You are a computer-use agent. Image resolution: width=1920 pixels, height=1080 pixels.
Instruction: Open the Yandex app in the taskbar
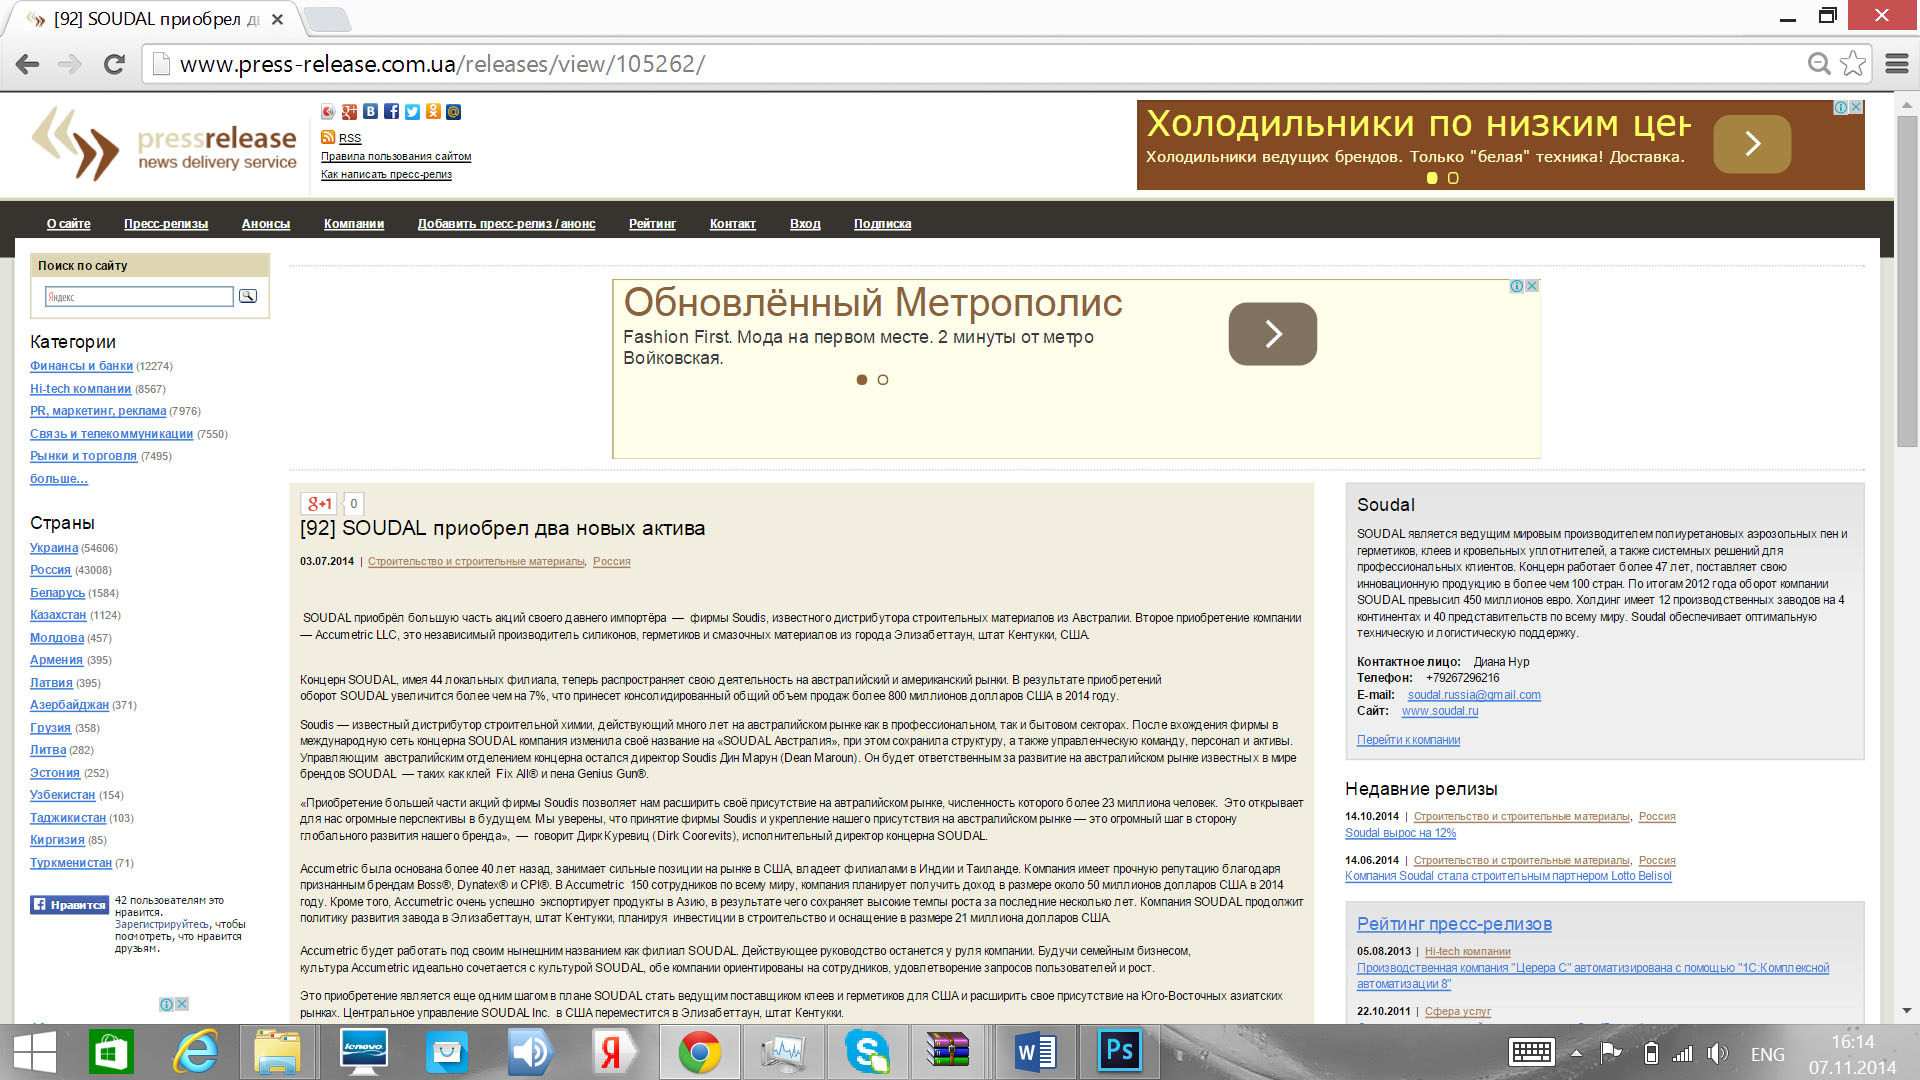(615, 1052)
